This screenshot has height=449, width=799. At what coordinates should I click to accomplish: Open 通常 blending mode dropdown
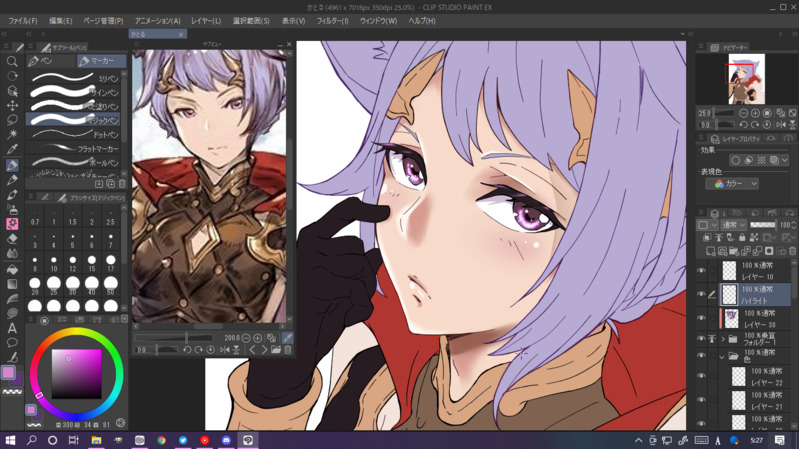(x=734, y=225)
